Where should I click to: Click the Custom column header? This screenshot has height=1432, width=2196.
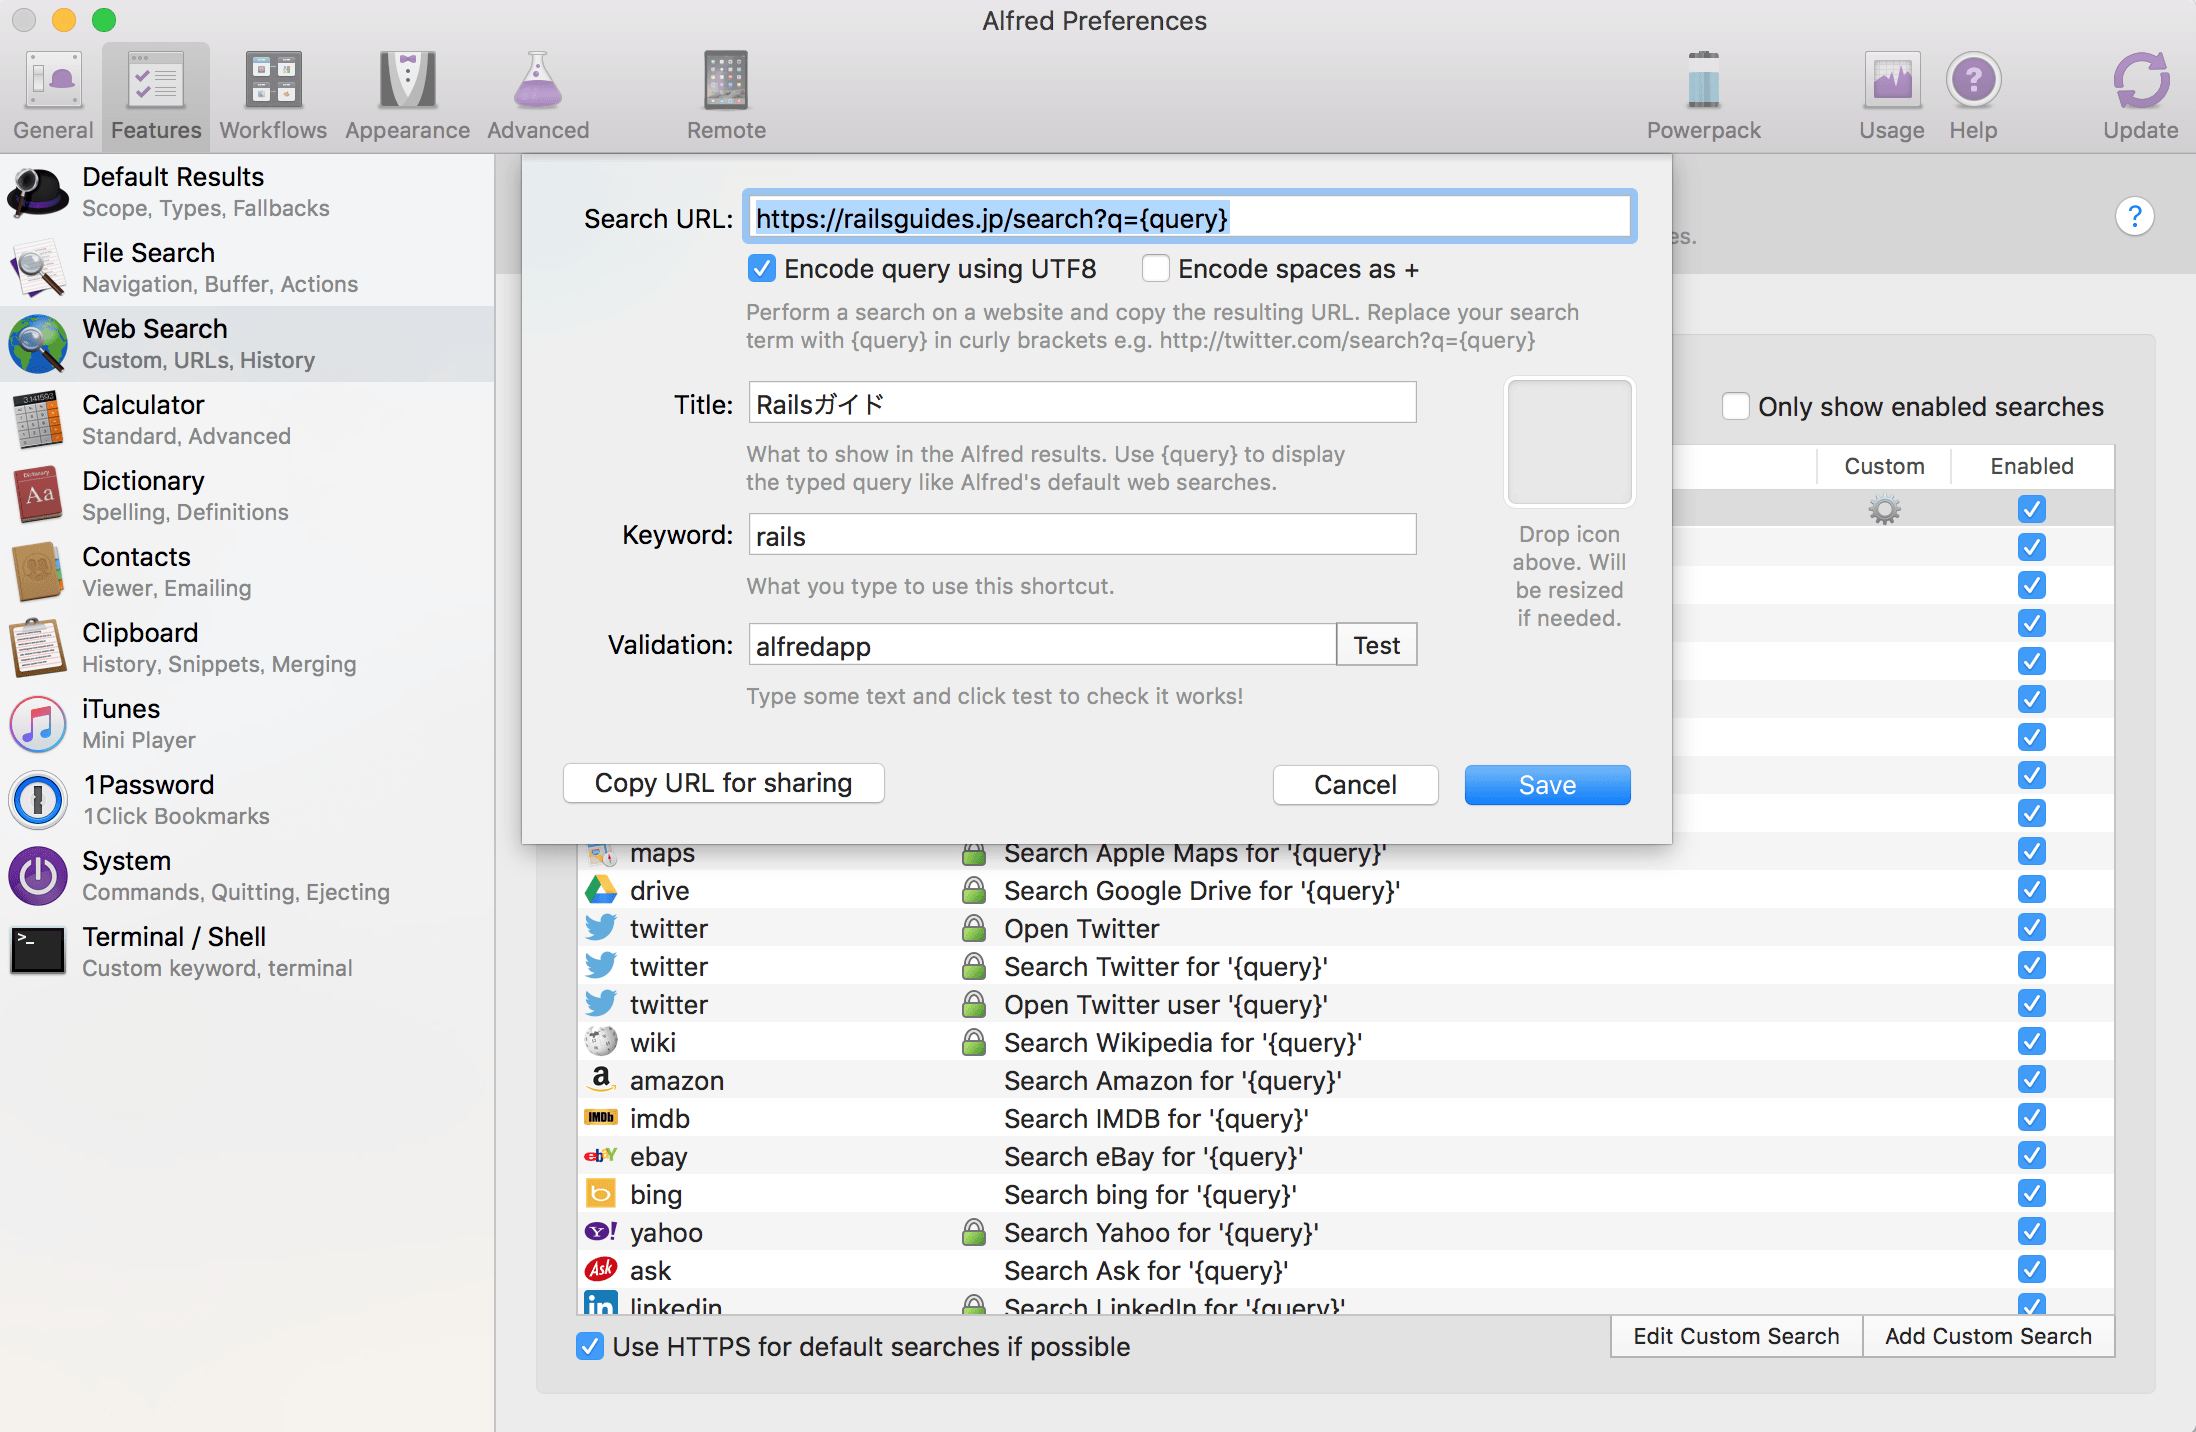pos(1884,466)
